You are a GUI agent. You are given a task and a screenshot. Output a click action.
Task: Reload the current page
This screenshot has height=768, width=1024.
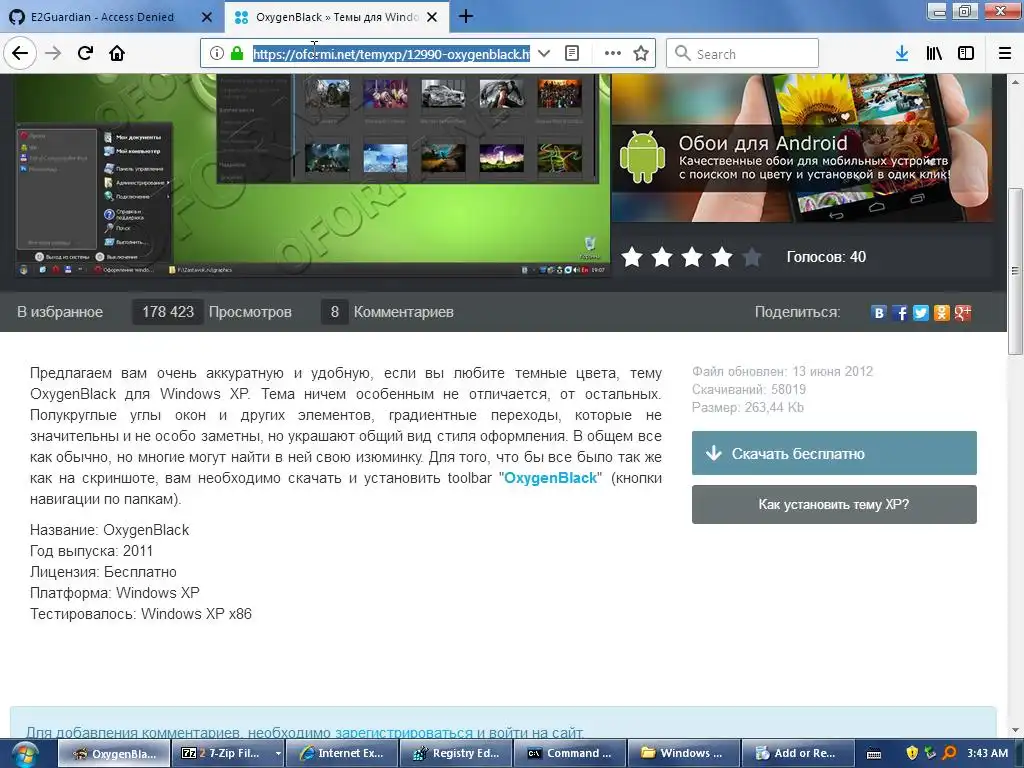click(85, 53)
